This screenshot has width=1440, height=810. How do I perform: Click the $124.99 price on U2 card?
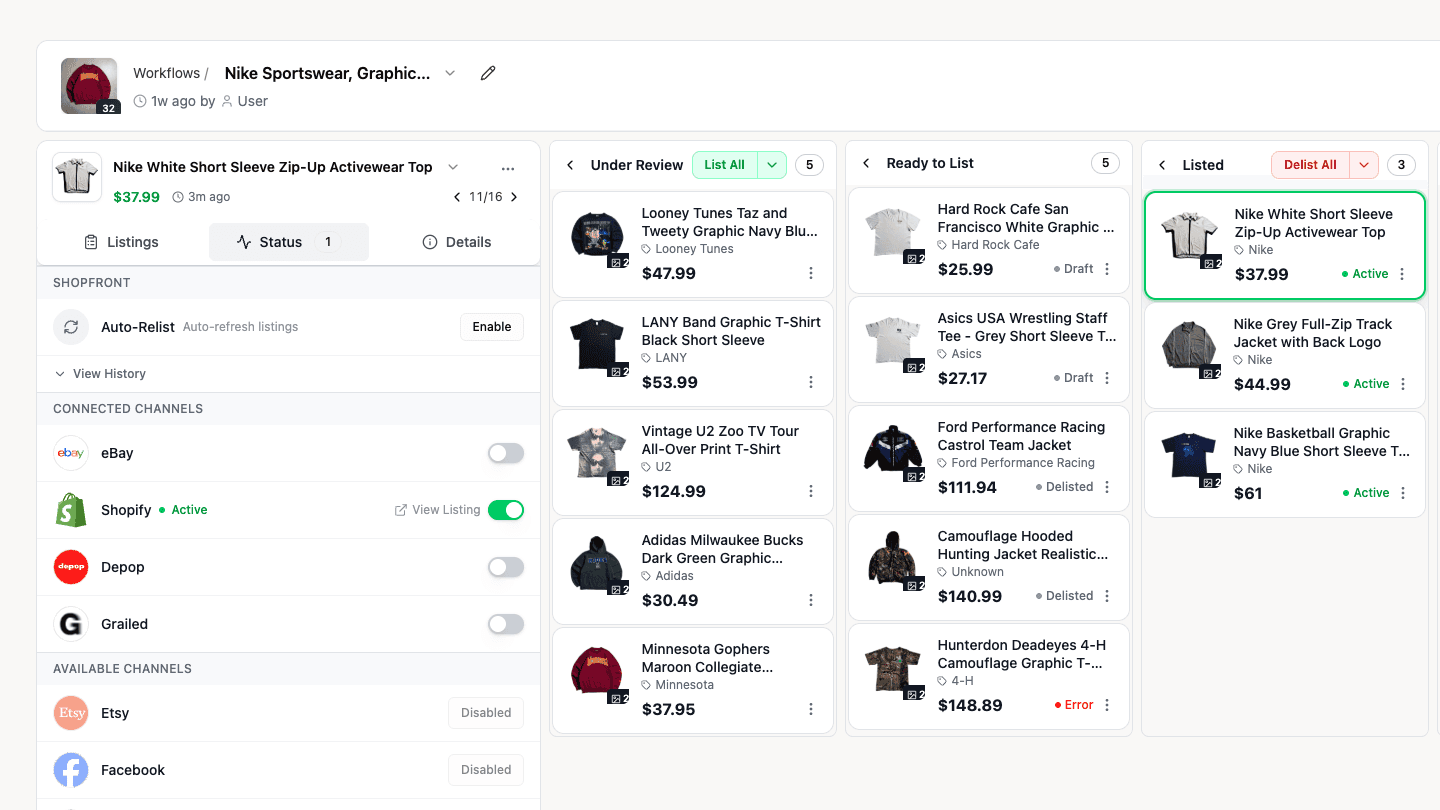(673, 492)
